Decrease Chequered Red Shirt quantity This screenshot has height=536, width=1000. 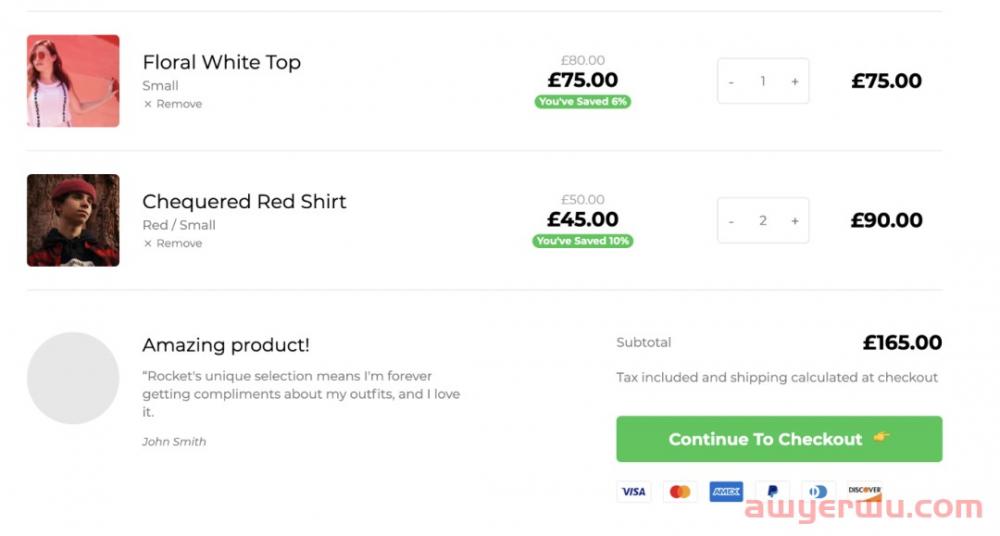pyautogui.click(x=731, y=221)
